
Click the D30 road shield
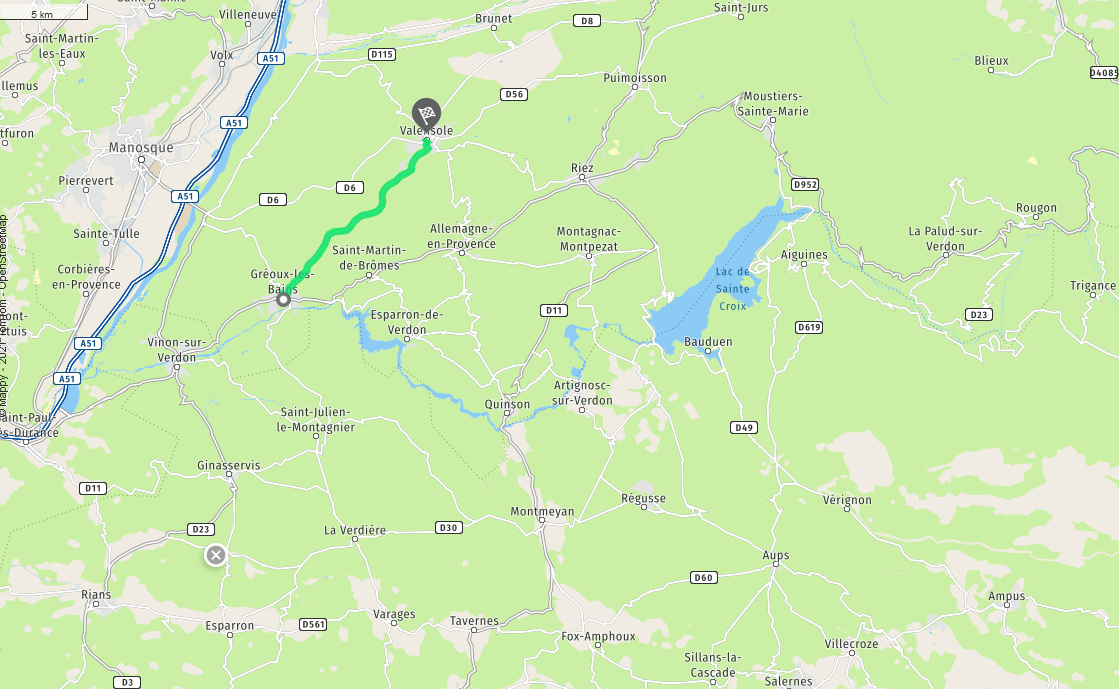pos(448,528)
